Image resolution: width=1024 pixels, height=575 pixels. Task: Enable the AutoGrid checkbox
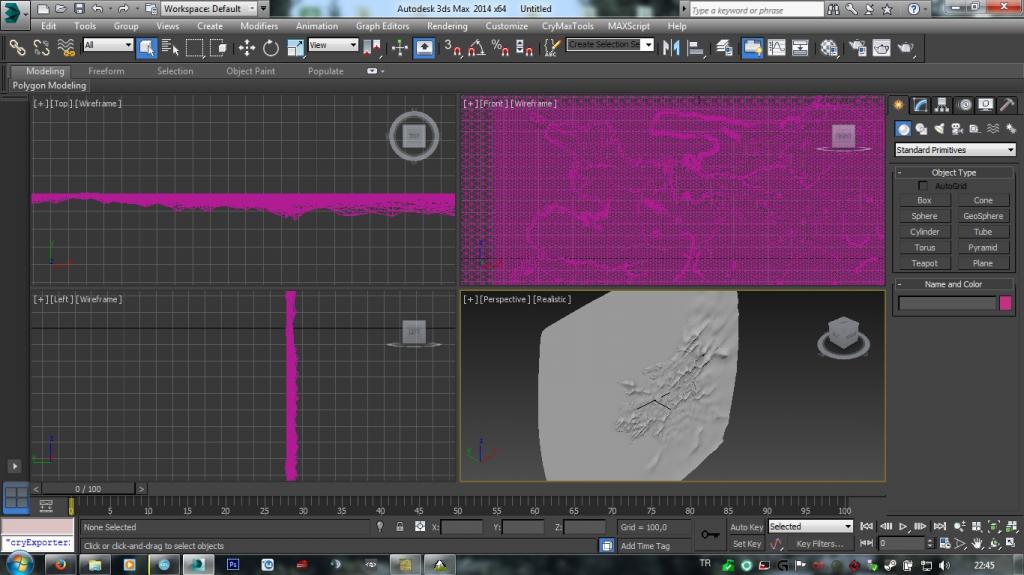[923, 186]
